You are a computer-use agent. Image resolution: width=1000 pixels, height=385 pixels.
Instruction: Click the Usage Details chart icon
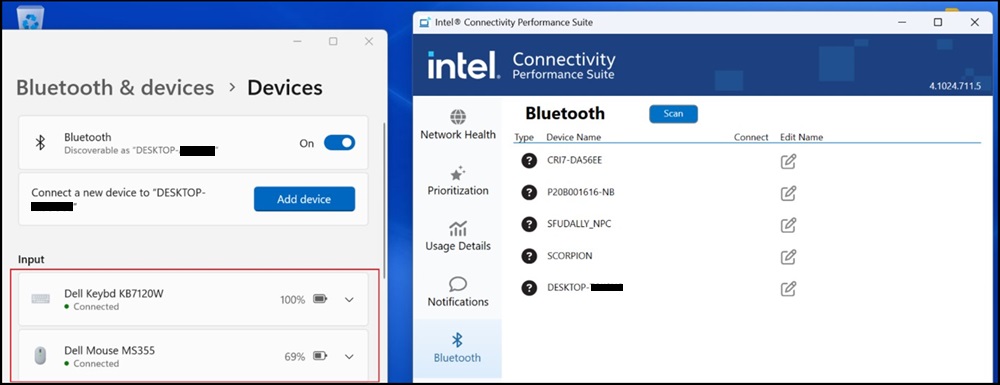(458, 228)
